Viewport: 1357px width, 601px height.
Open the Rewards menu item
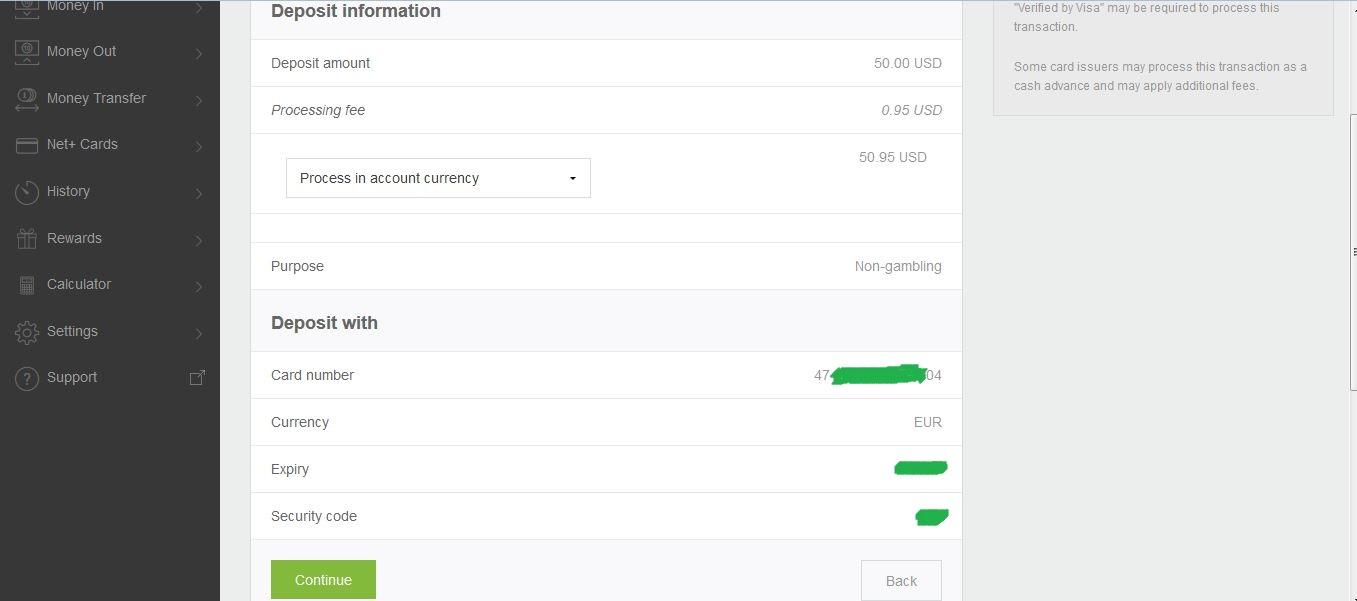74,238
